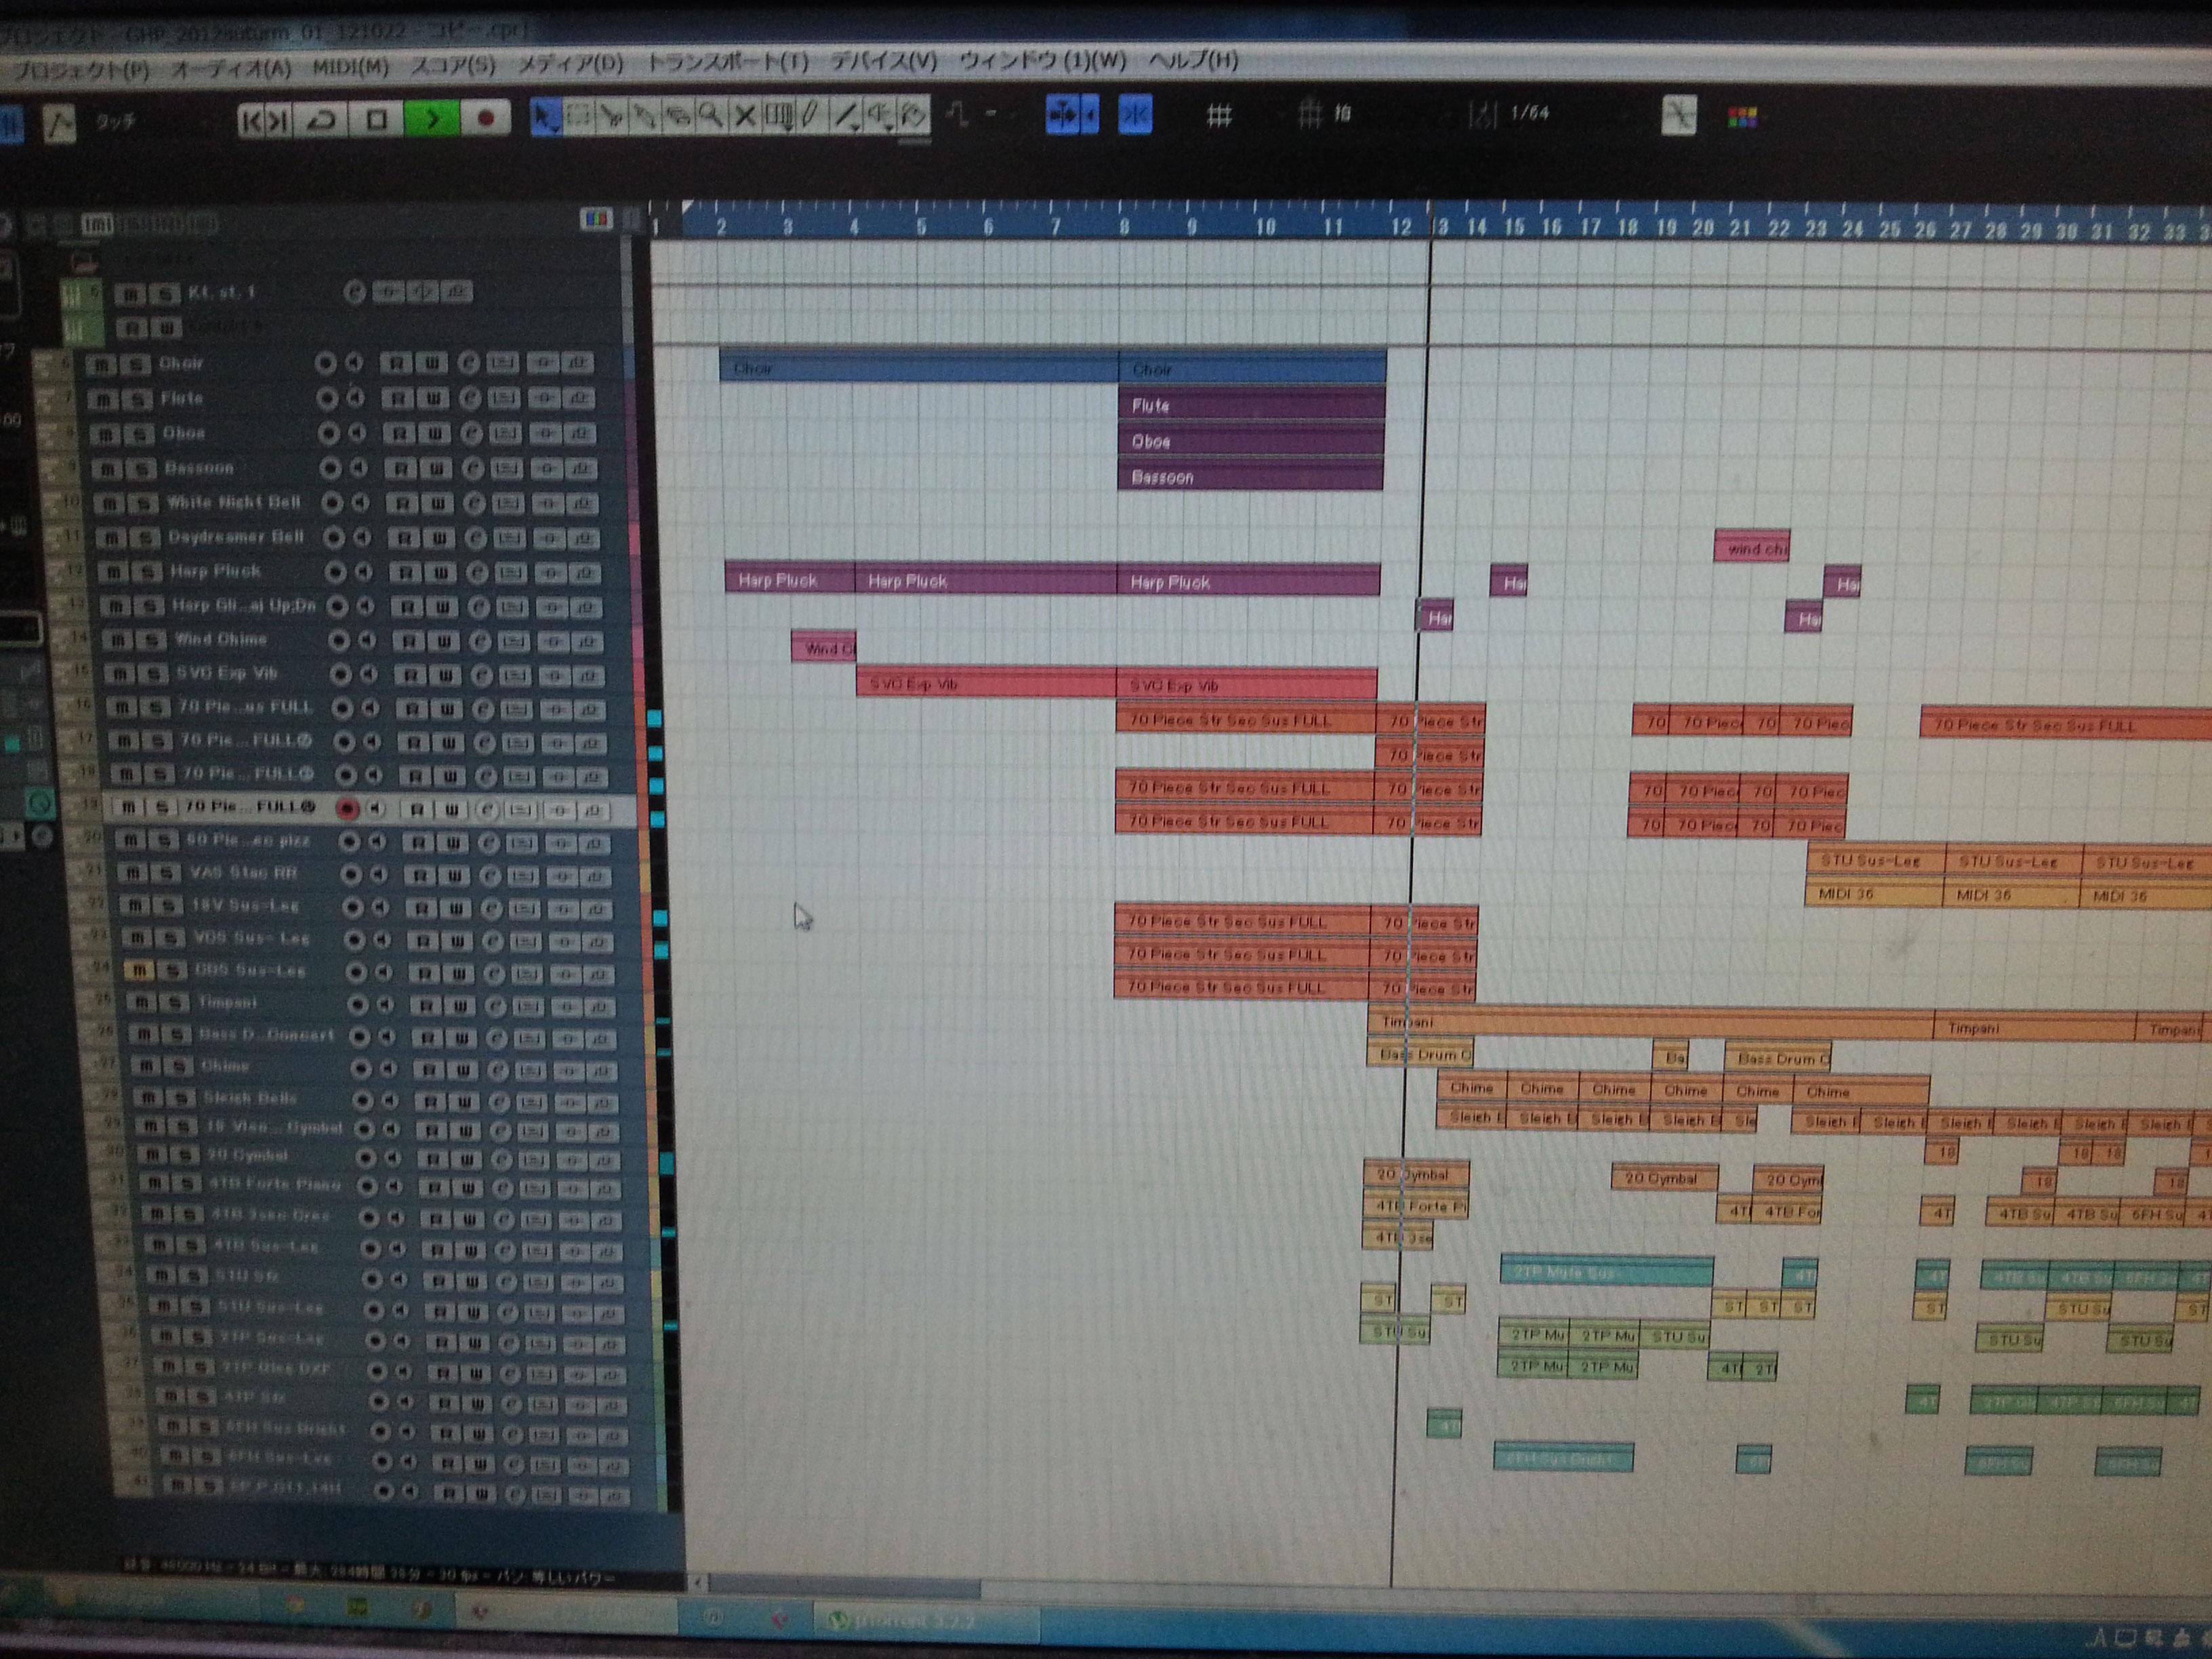Select the Draw pencil tool

(812, 115)
